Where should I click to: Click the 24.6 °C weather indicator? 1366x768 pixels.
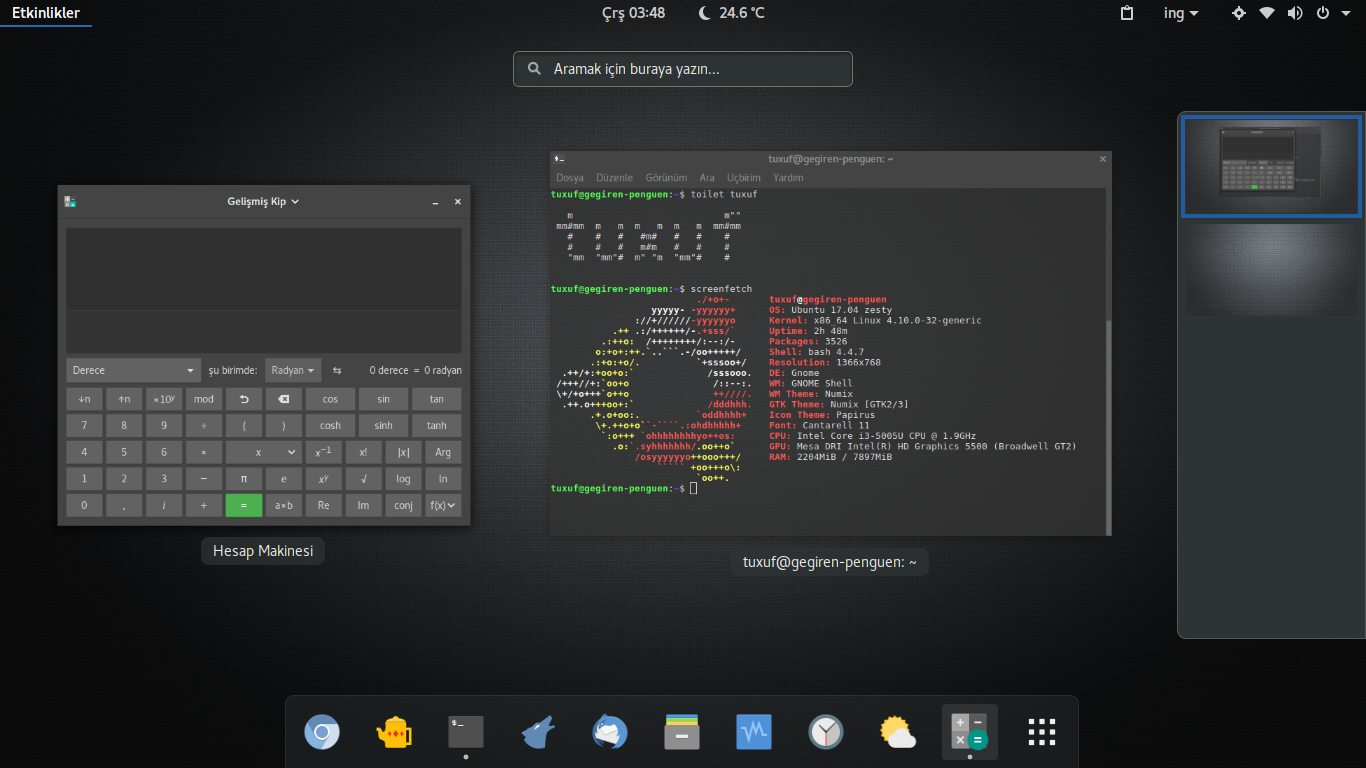click(x=731, y=13)
